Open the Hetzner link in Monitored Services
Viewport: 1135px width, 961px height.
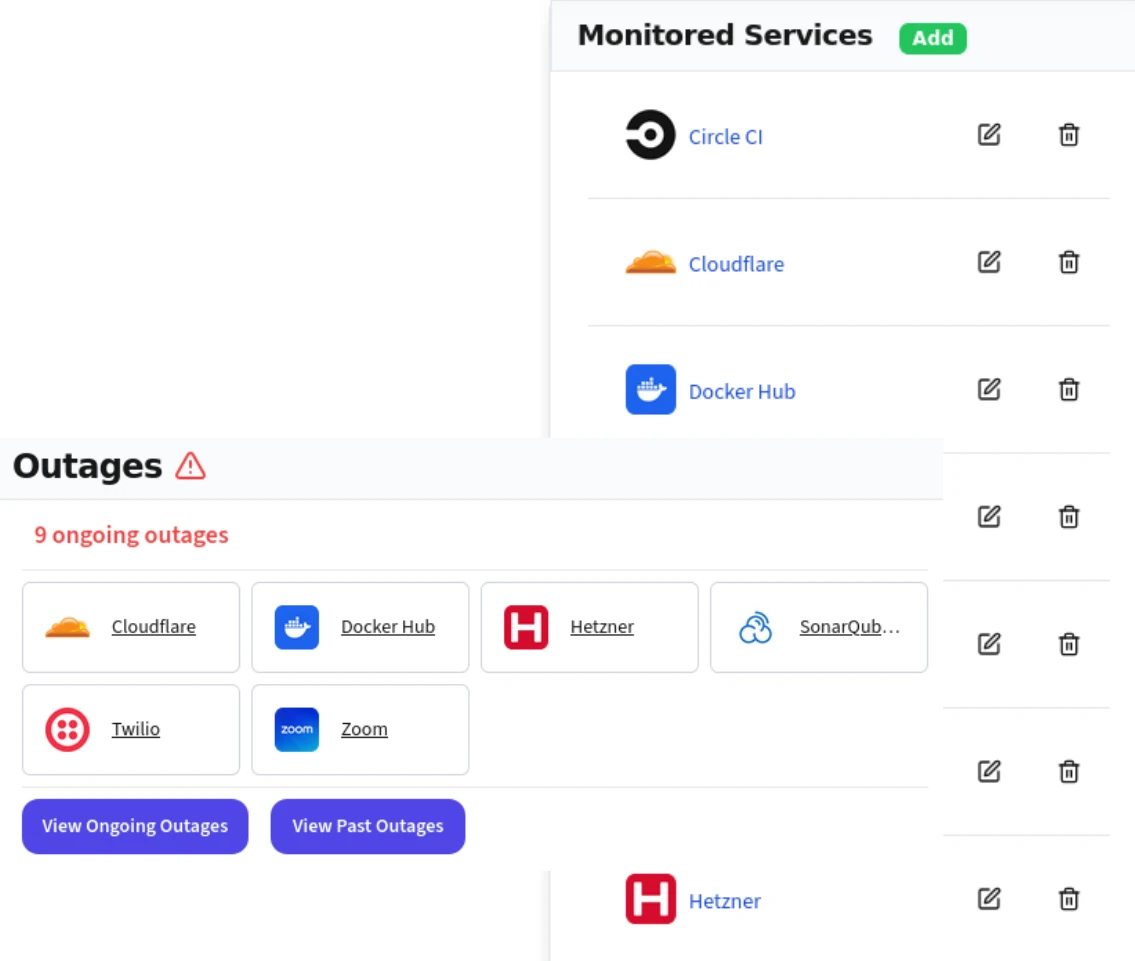725,901
